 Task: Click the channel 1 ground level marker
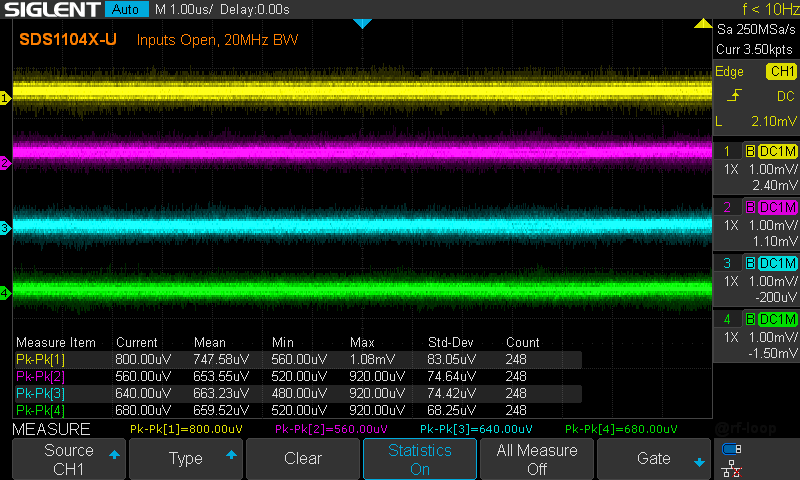click(5, 98)
